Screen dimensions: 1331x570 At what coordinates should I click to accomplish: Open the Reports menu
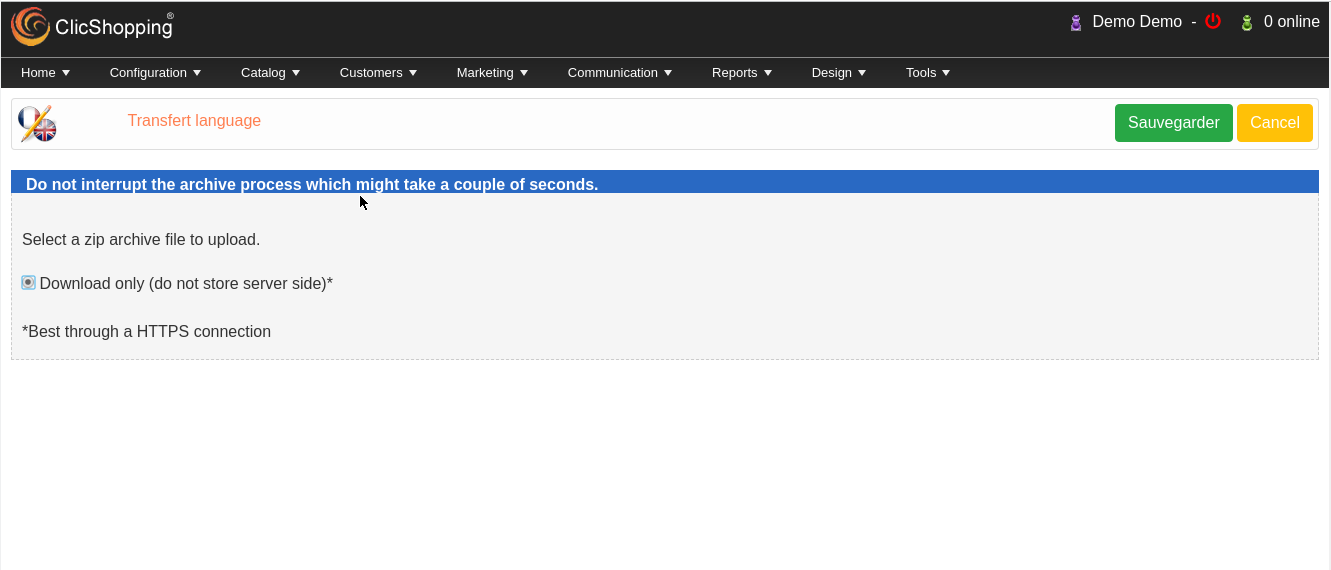(x=742, y=73)
